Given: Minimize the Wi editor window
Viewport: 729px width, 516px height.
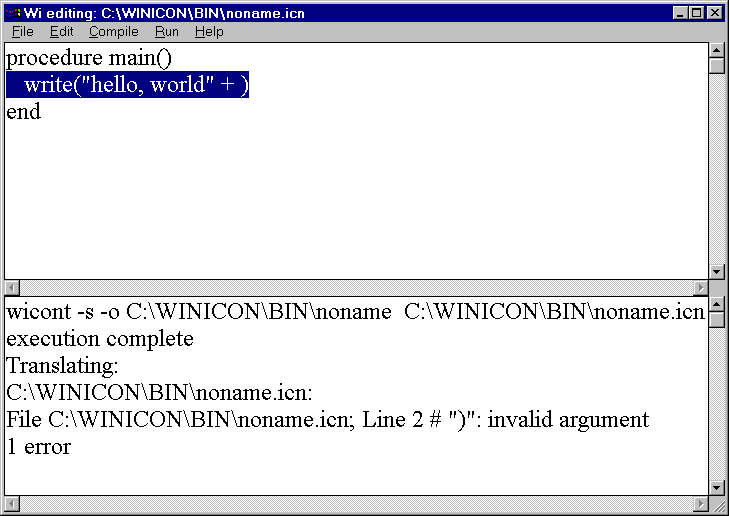Looking at the screenshot, I should 681,13.
